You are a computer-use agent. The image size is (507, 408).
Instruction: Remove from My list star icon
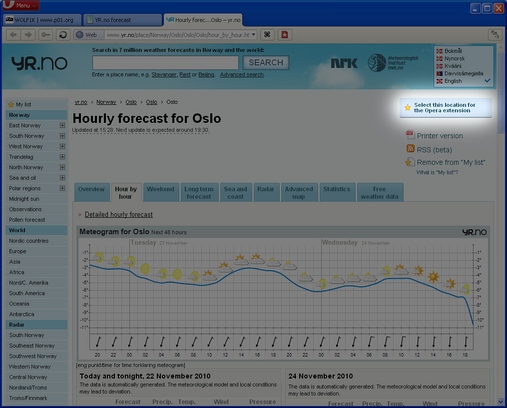409,163
